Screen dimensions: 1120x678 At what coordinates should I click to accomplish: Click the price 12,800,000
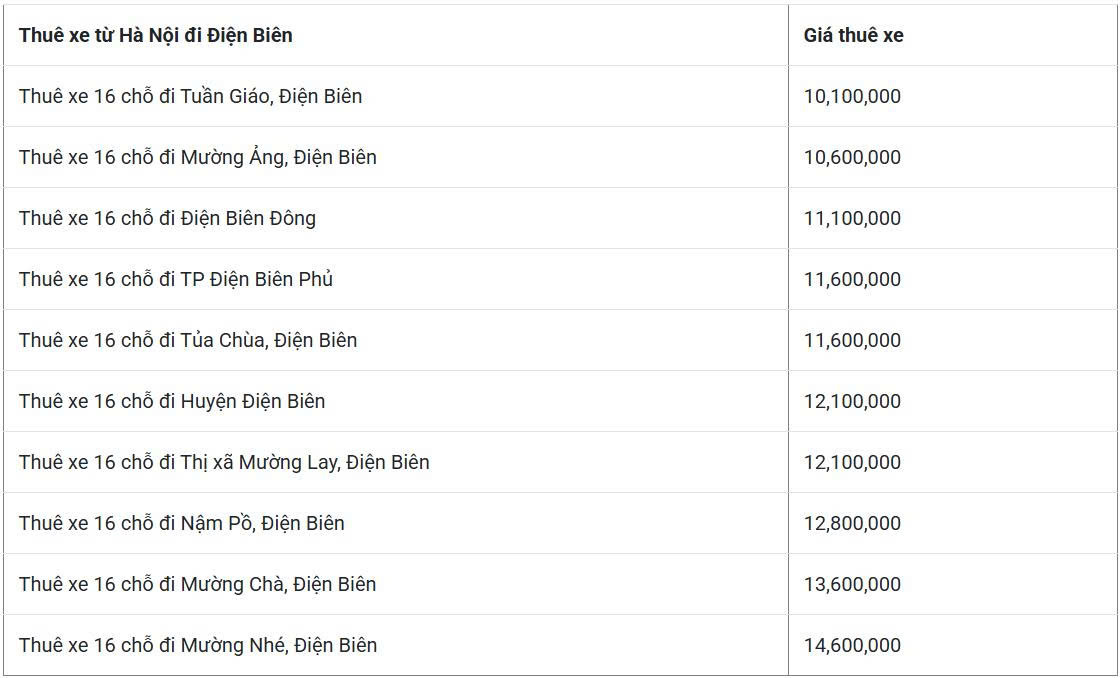852,523
